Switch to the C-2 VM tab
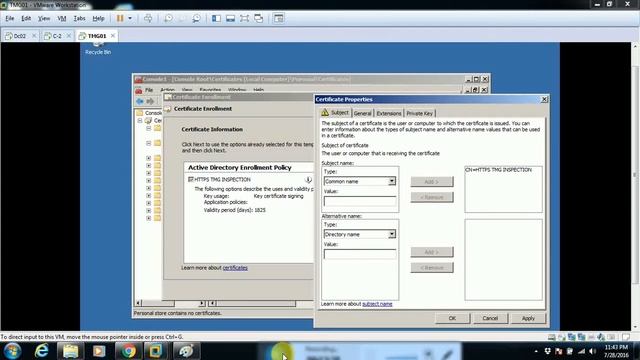Screen dimensions: 640x360 tap(57, 36)
